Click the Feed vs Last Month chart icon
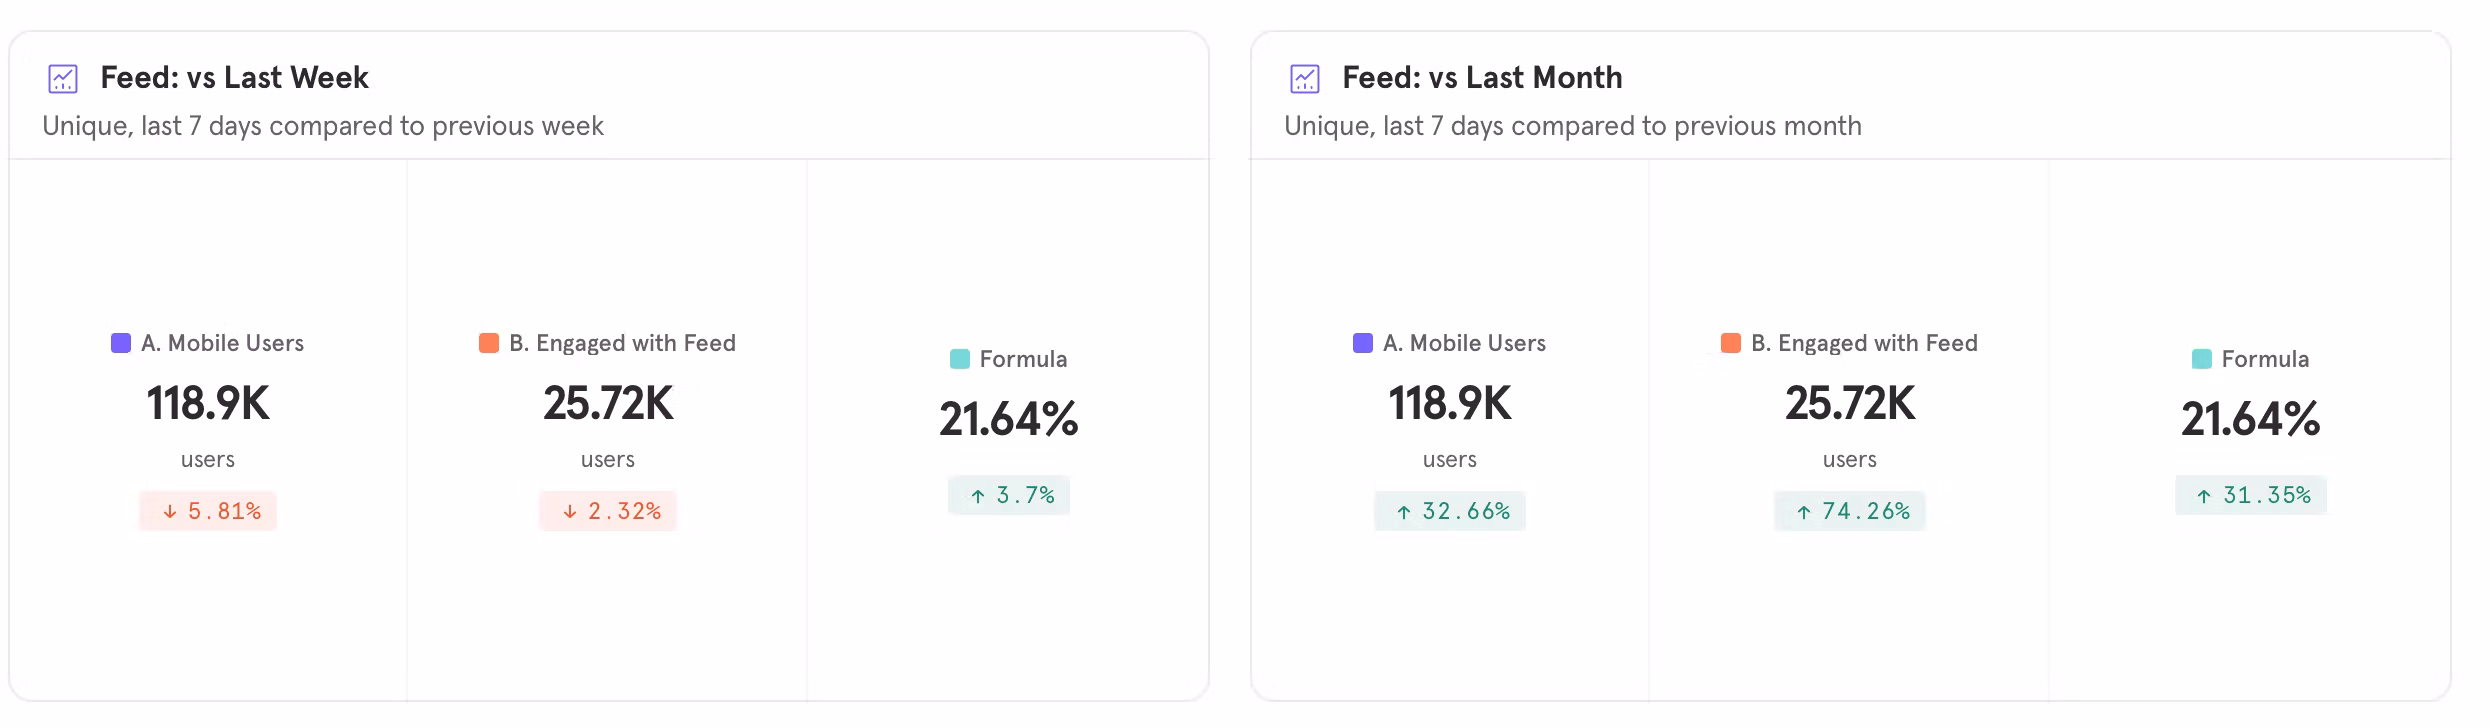This screenshot has width=2490, height=728. click(x=1305, y=79)
